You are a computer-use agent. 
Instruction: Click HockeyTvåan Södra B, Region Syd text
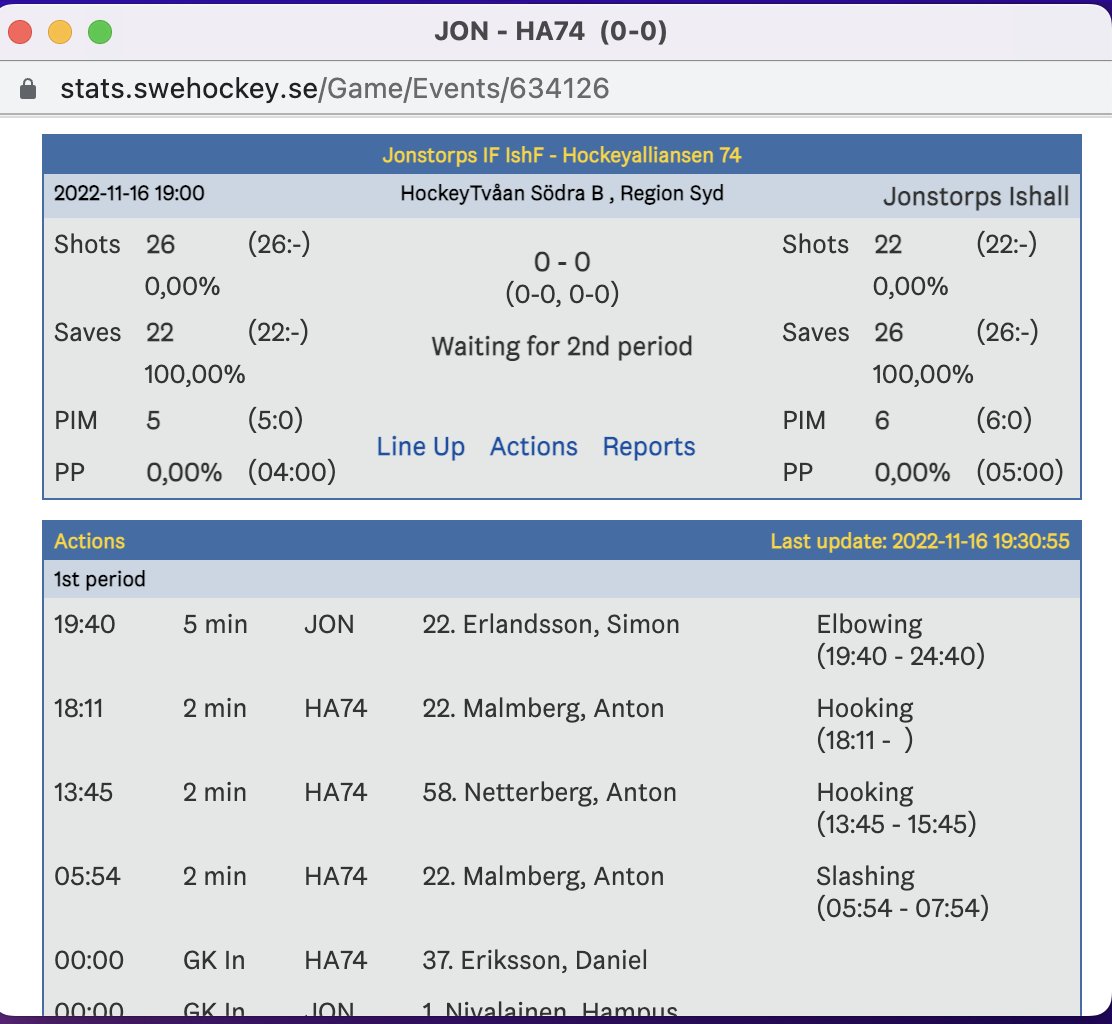pos(562,194)
